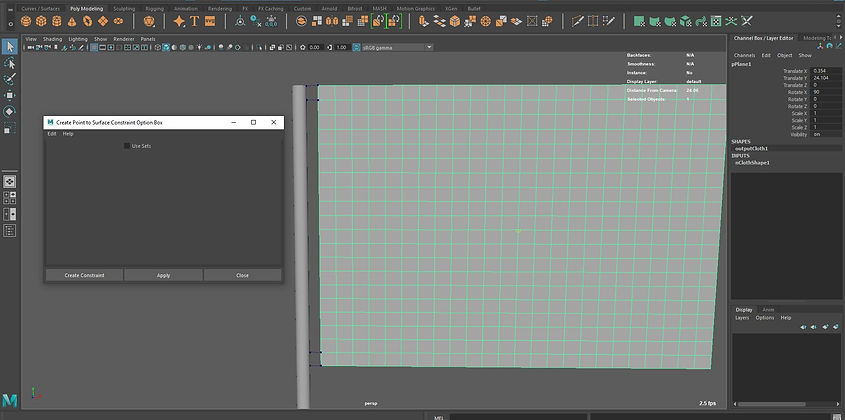
Task: Click the Combine meshes shelf icon
Action: 302,21
